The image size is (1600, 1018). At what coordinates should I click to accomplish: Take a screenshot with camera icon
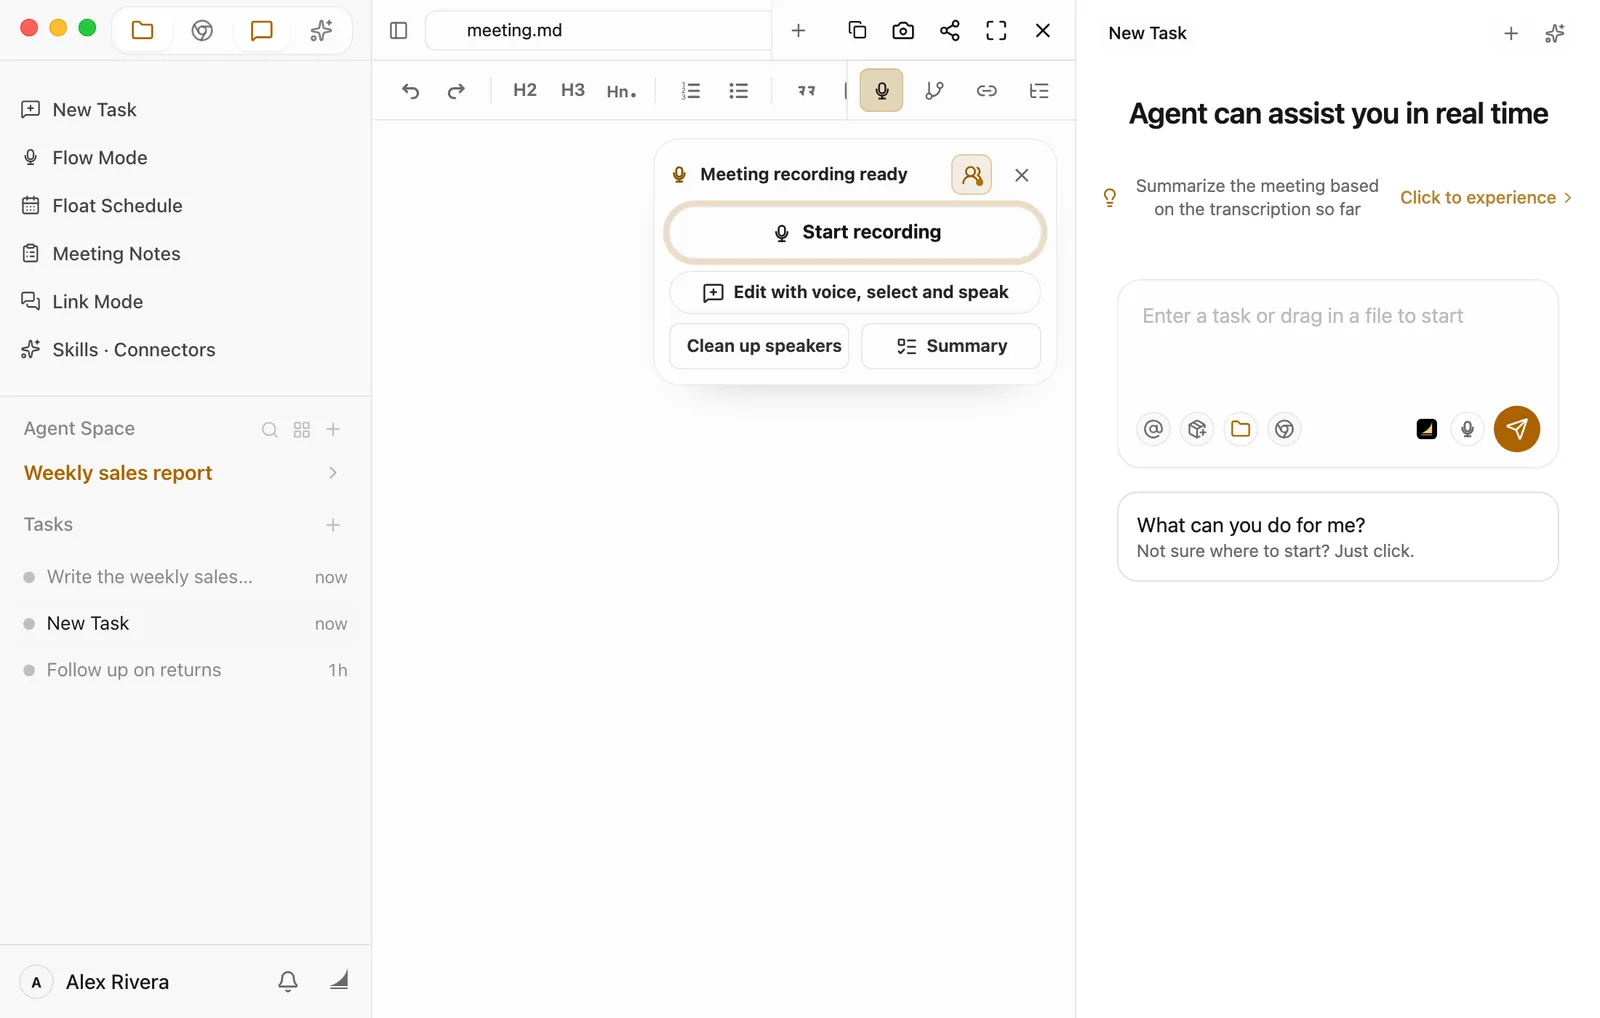[903, 30]
